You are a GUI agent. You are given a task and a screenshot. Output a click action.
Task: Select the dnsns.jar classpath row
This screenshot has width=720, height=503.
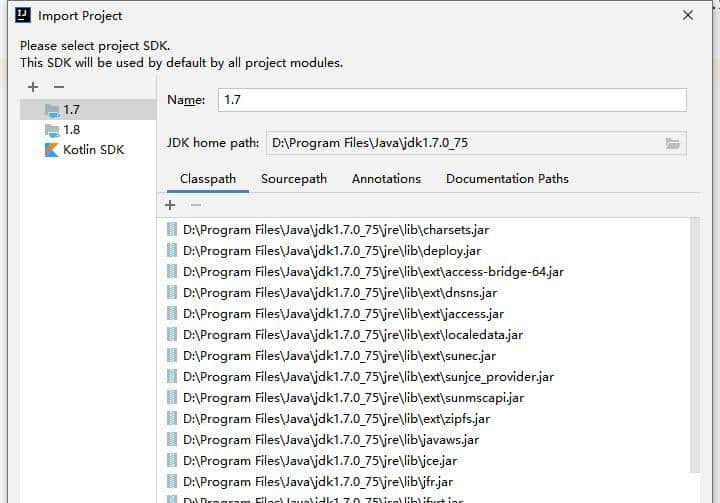tap(425, 293)
